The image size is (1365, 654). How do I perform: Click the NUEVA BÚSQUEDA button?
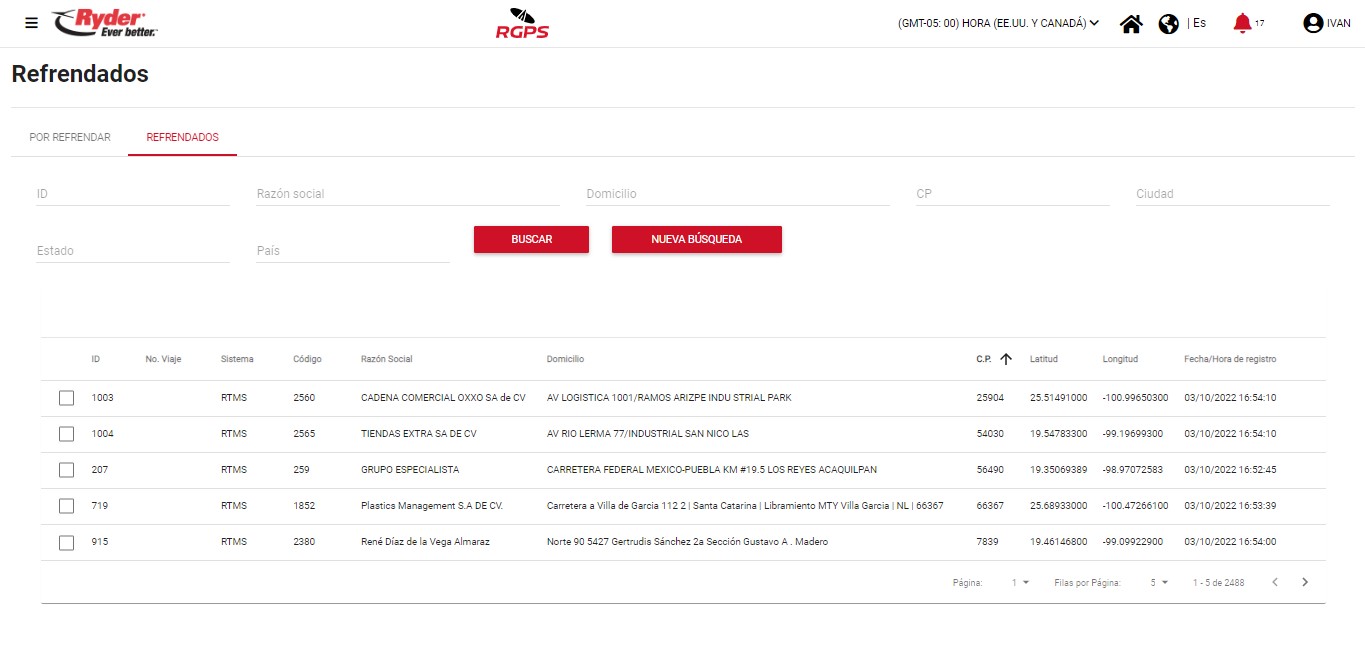(x=696, y=240)
